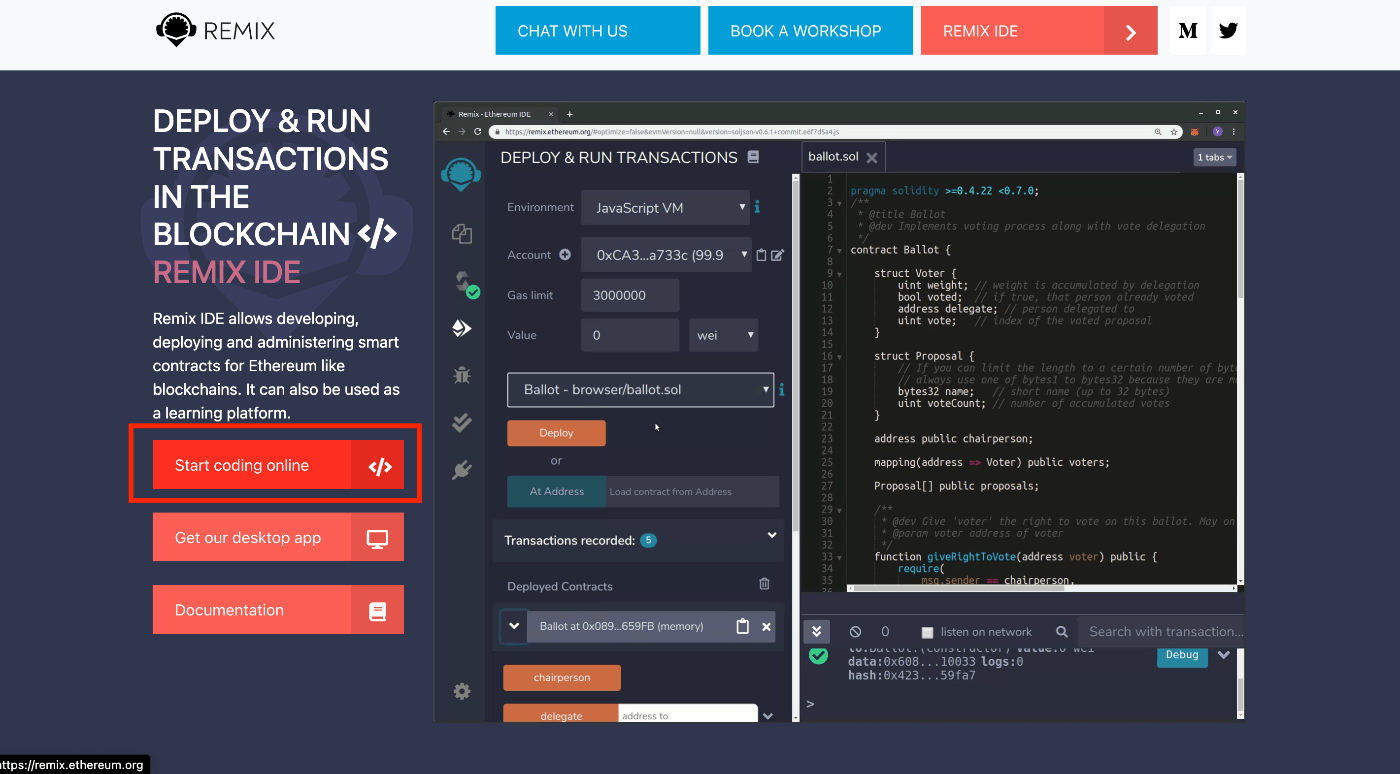Click the Gas limit 3000000 field
This screenshot has height=774, width=1400.
(x=630, y=295)
